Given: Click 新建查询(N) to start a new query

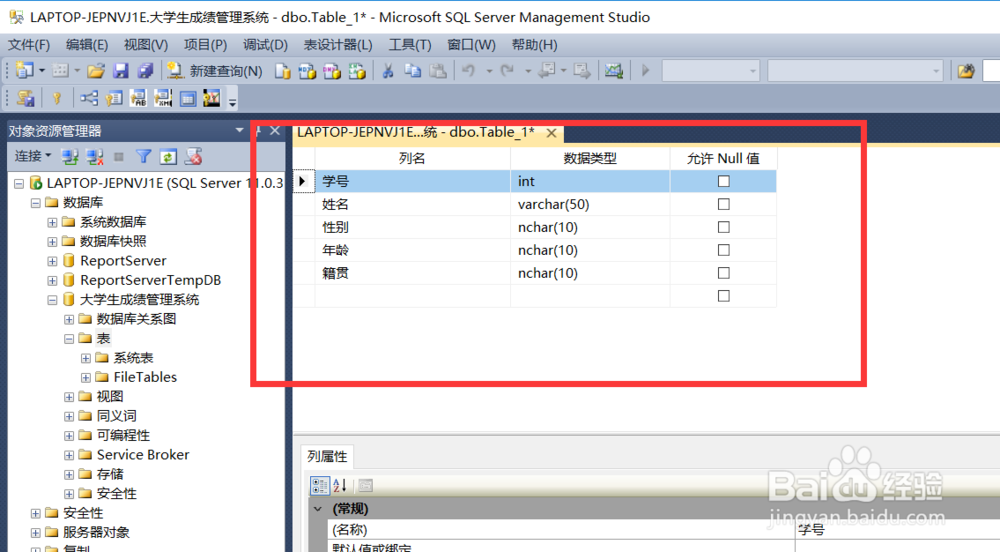Looking at the screenshot, I should pyautogui.click(x=214, y=71).
